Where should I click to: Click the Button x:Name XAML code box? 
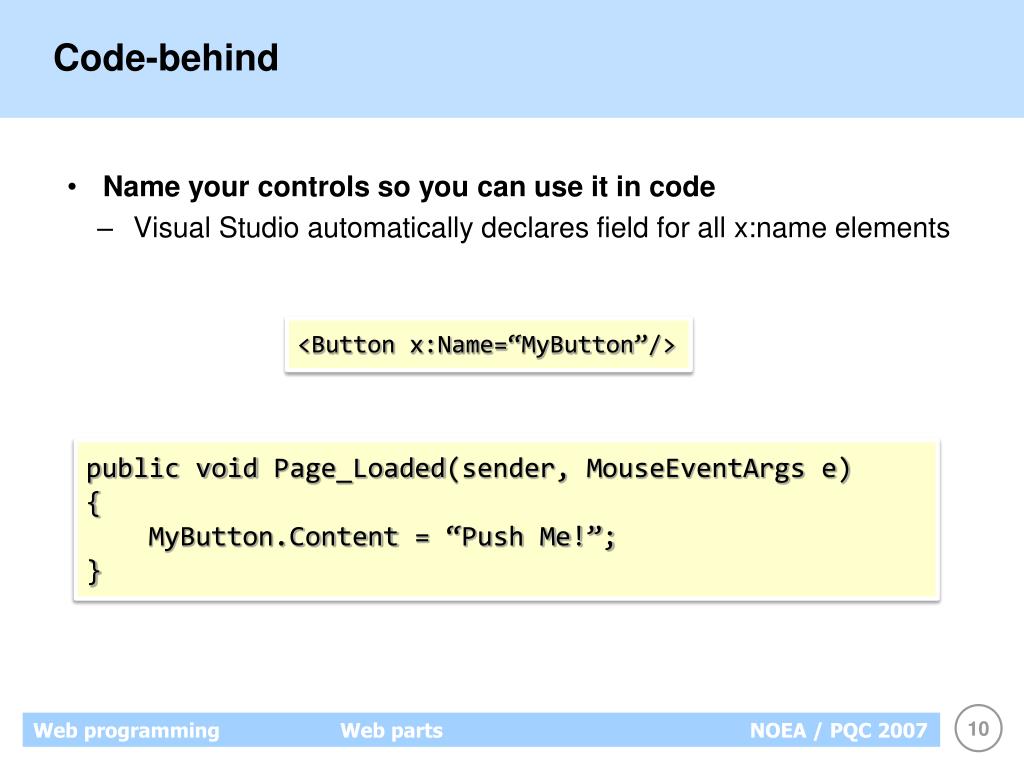pos(488,345)
